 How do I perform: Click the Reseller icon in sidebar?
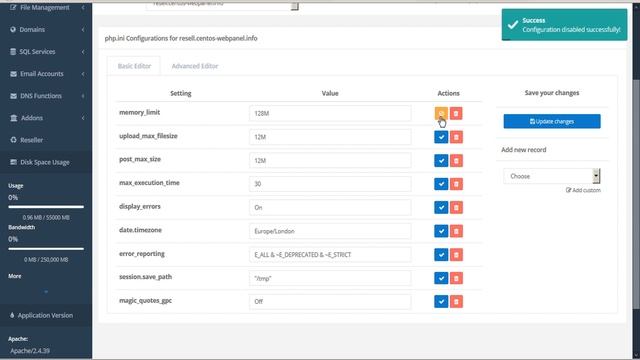(13, 140)
